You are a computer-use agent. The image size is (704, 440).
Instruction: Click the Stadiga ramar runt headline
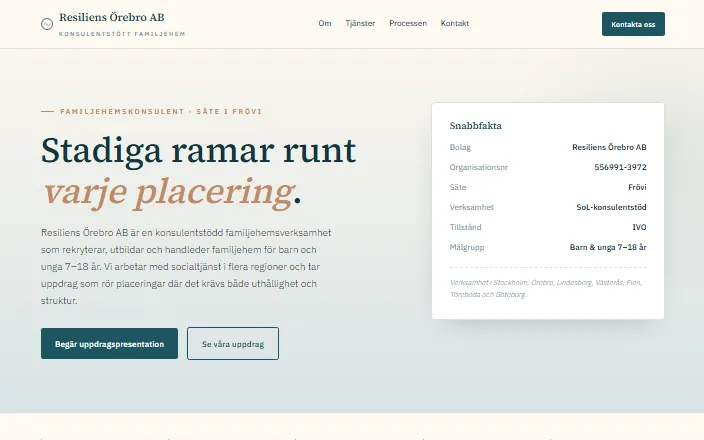coord(198,150)
